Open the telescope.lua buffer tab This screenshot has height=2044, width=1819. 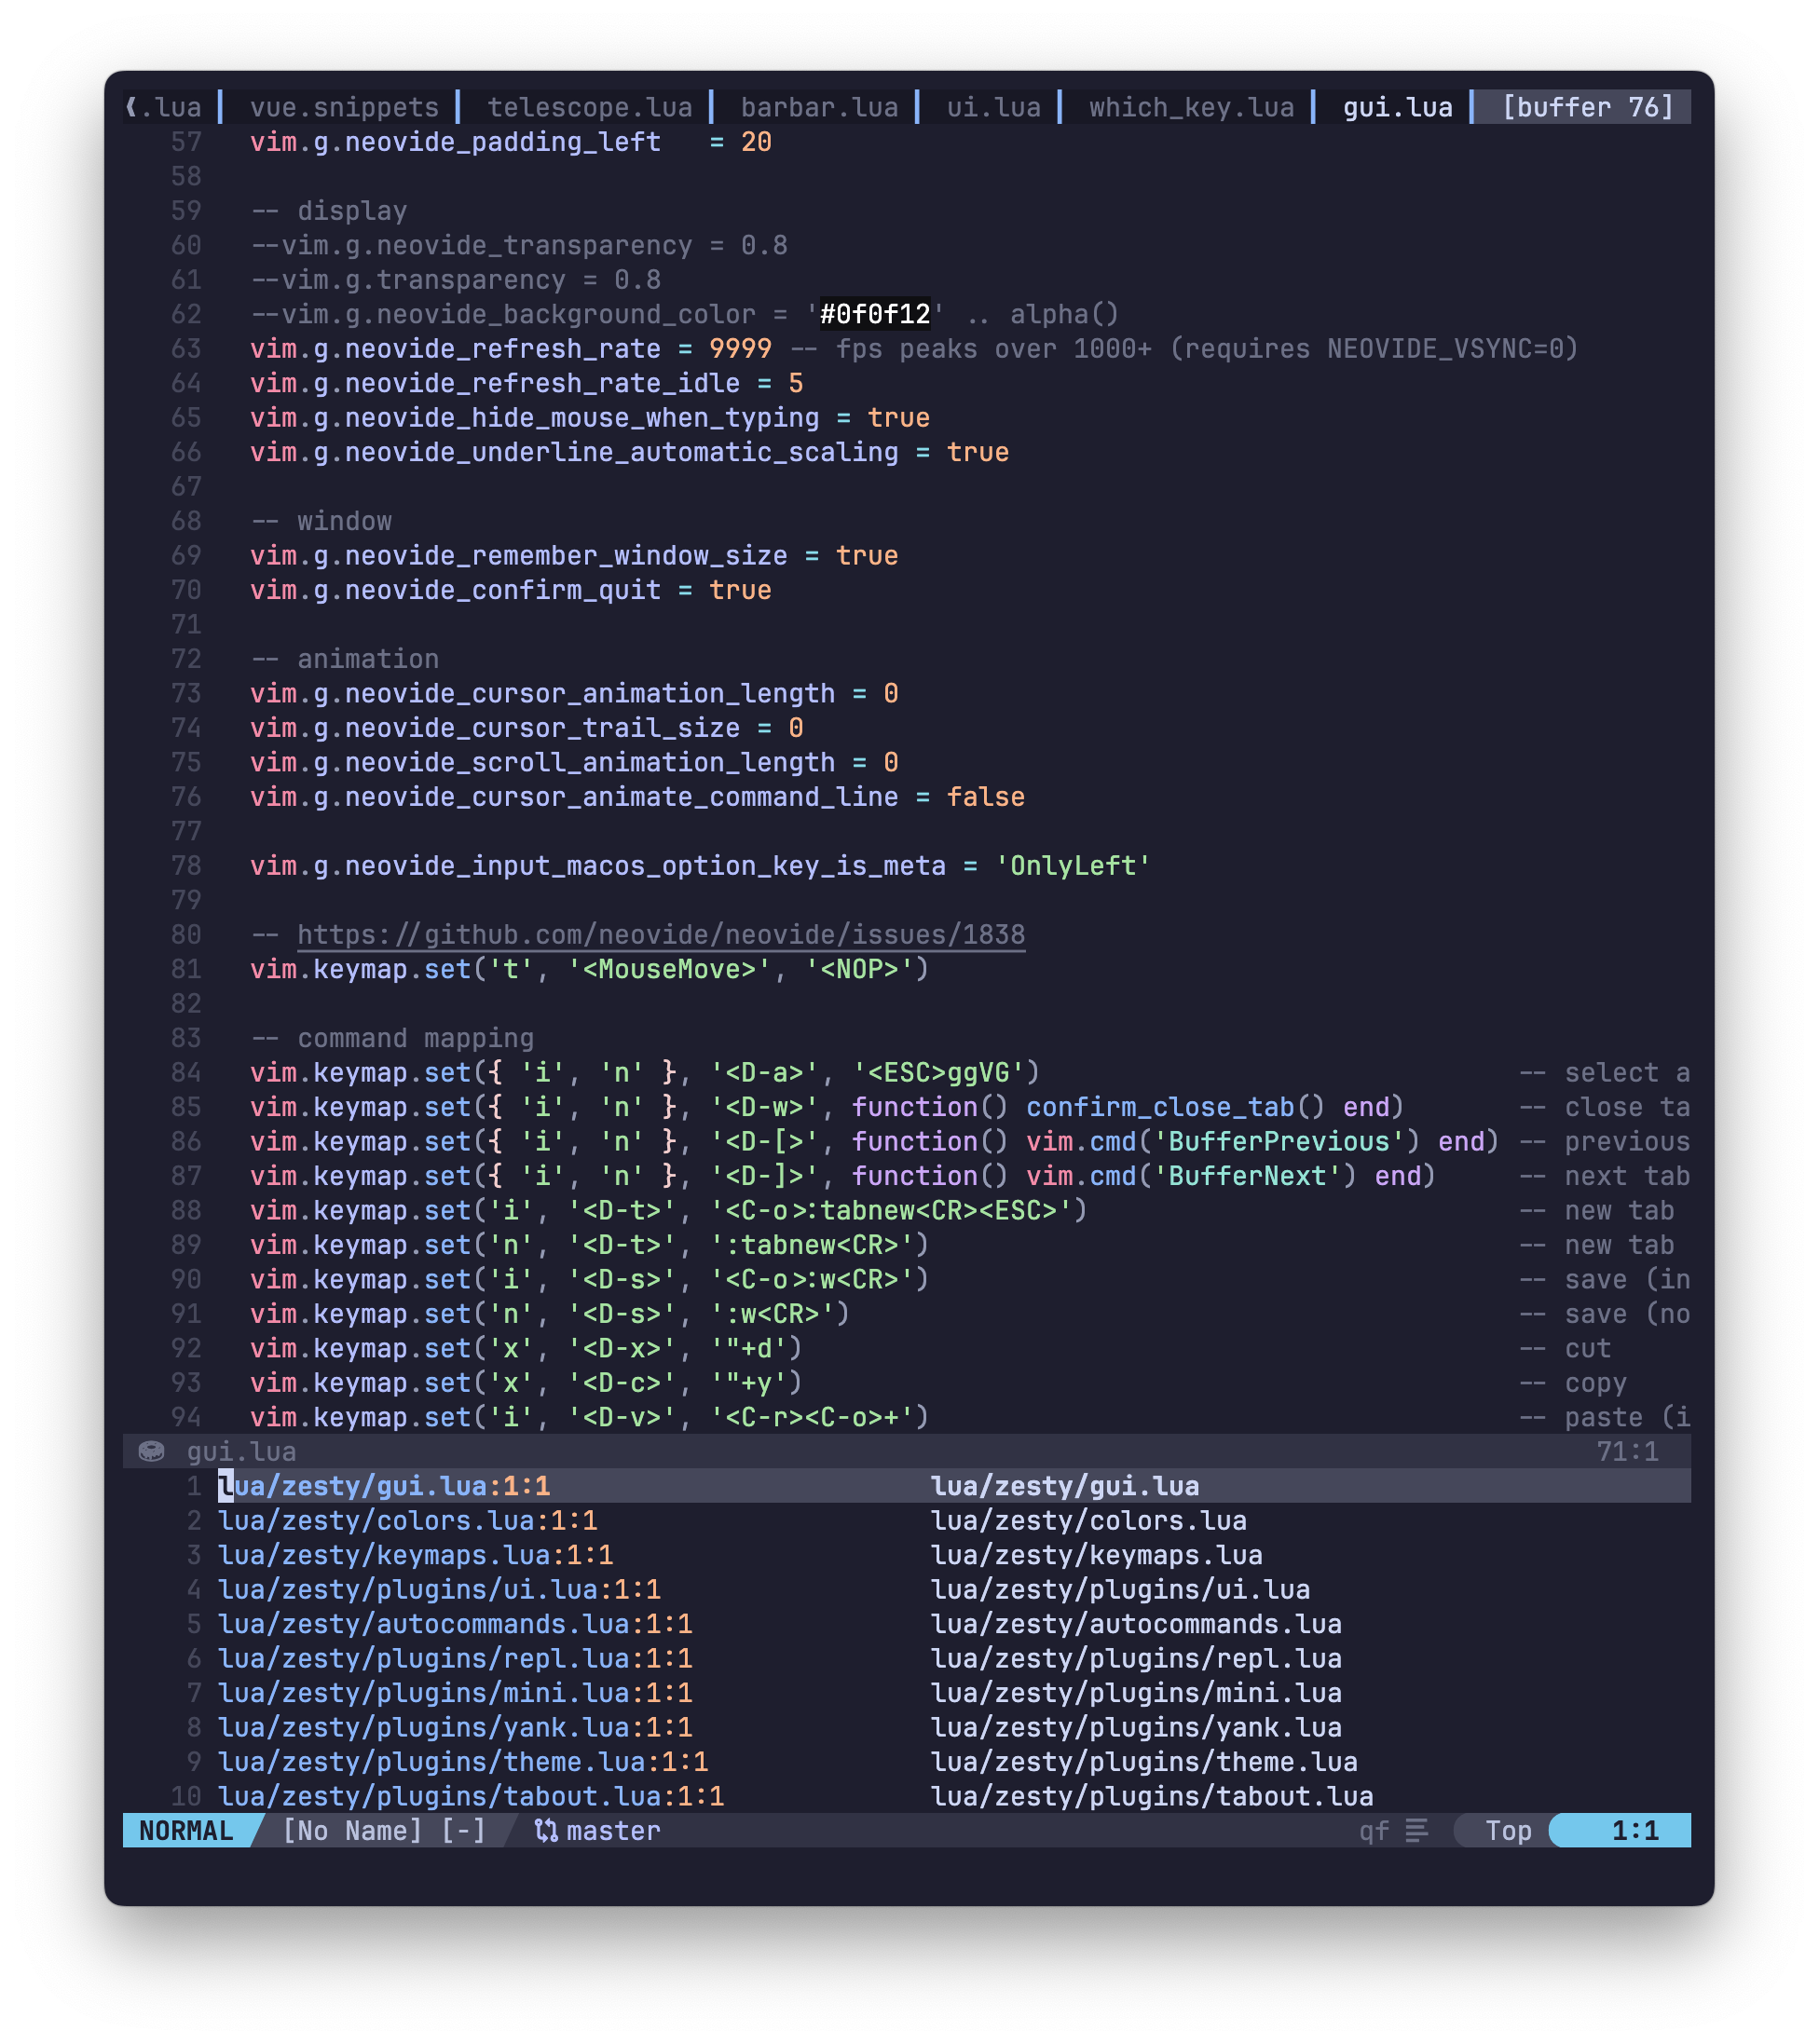(589, 107)
